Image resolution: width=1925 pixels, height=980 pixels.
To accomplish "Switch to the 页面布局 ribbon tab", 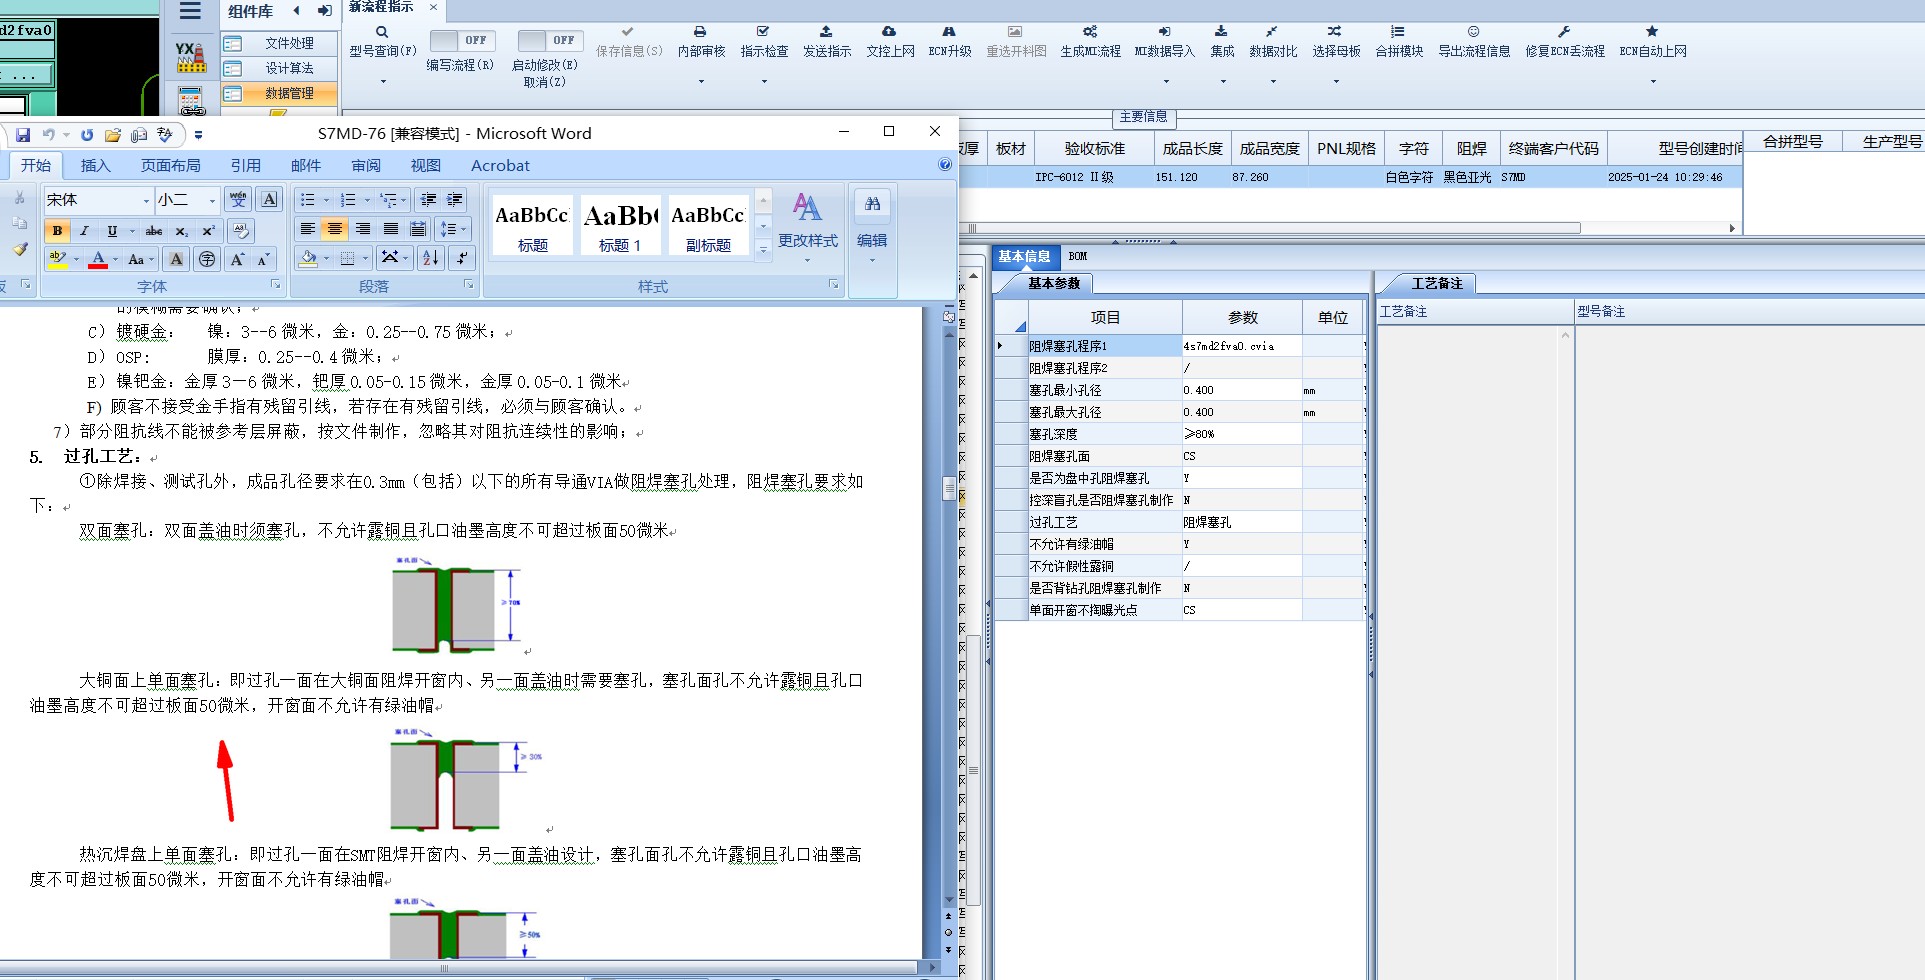I will 171,165.
